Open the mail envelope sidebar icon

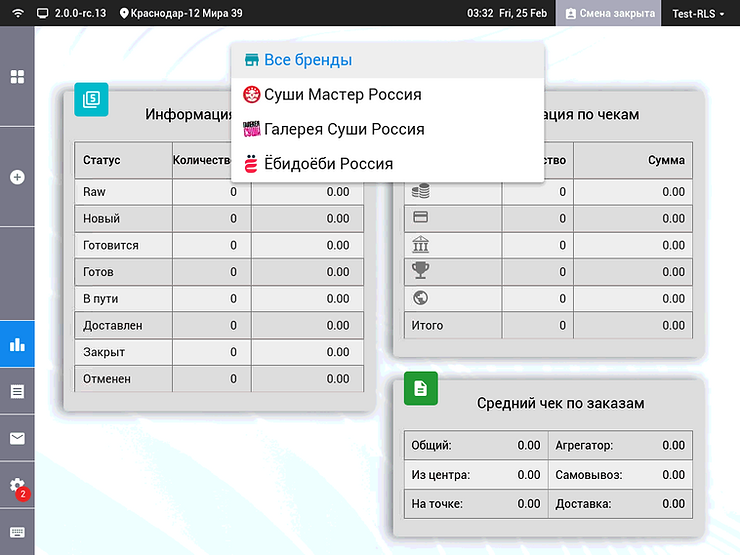click(x=17, y=438)
